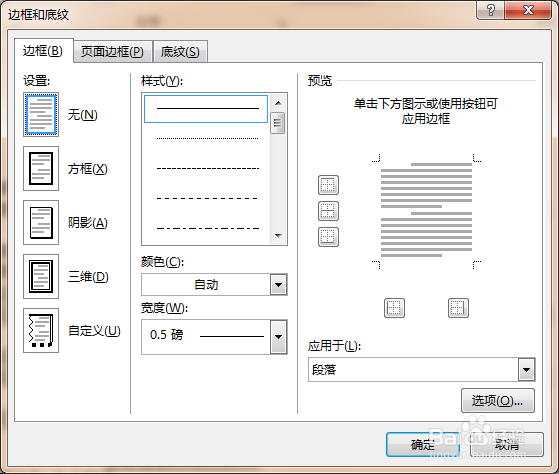Click style list scroll down arrow
The image size is (559, 474).
(278, 236)
